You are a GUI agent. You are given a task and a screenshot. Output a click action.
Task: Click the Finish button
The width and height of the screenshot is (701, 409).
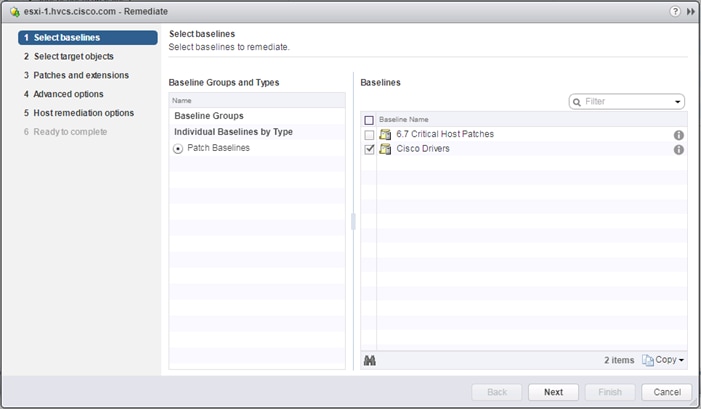[610, 392]
